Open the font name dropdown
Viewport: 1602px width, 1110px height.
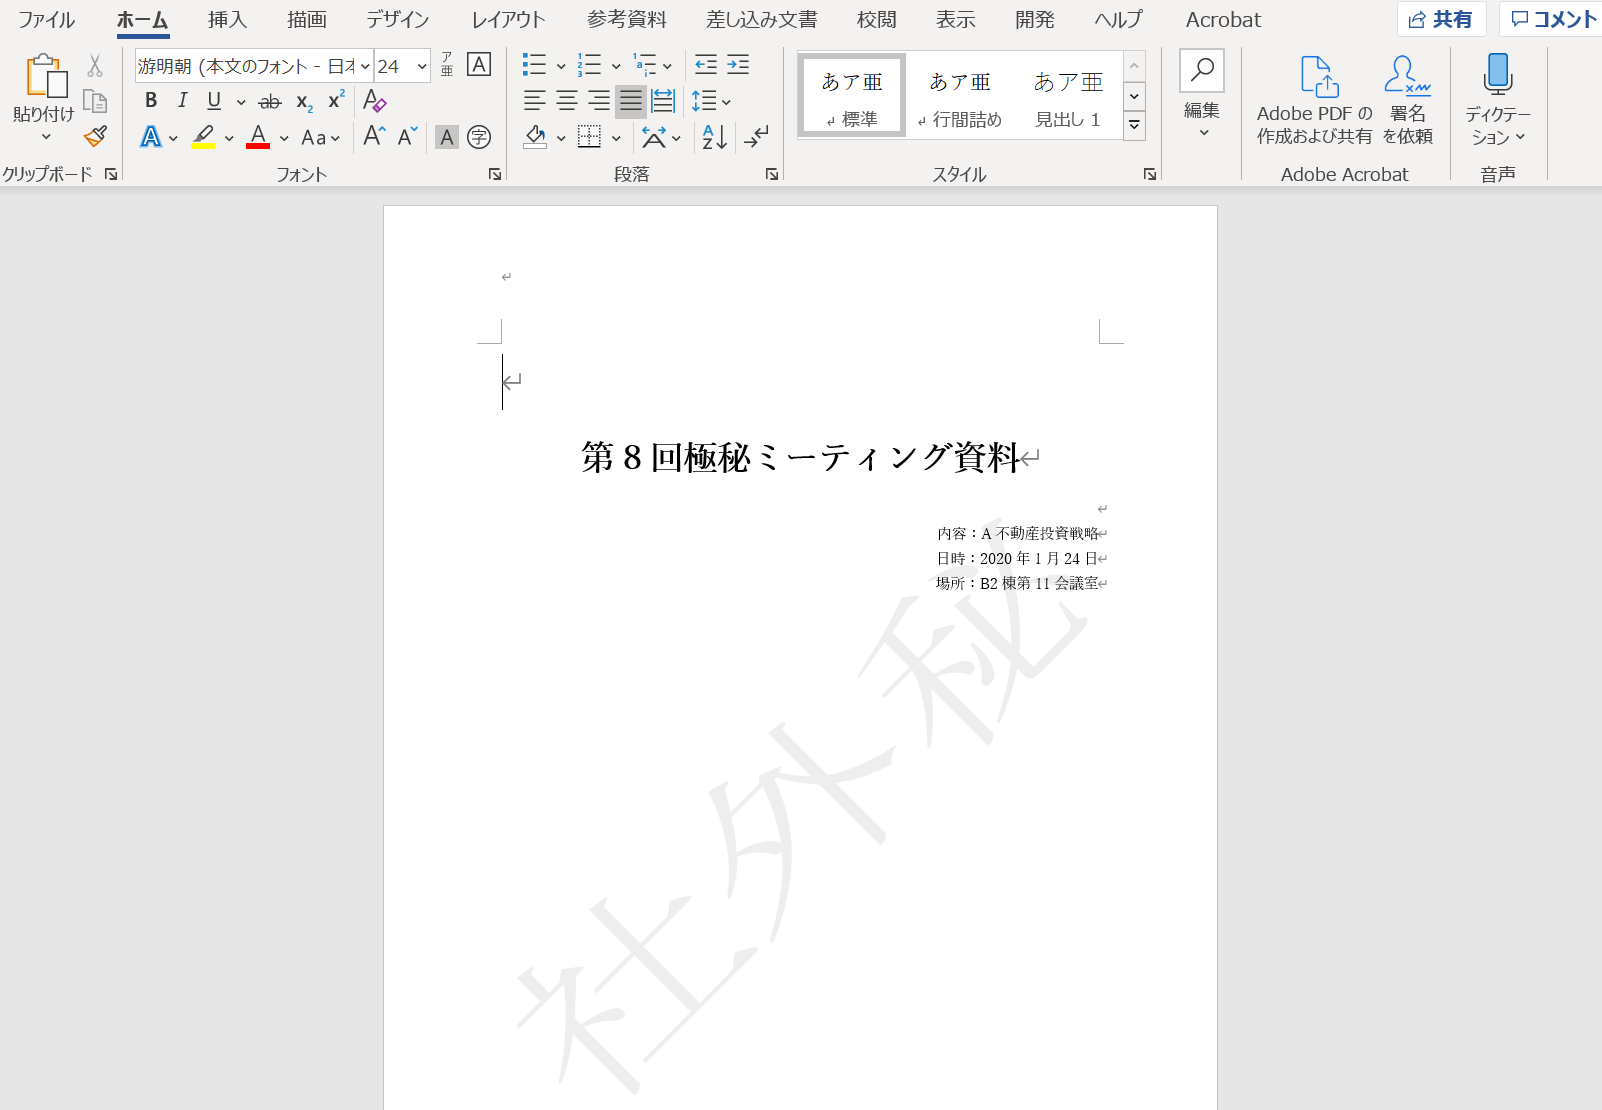[365, 66]
